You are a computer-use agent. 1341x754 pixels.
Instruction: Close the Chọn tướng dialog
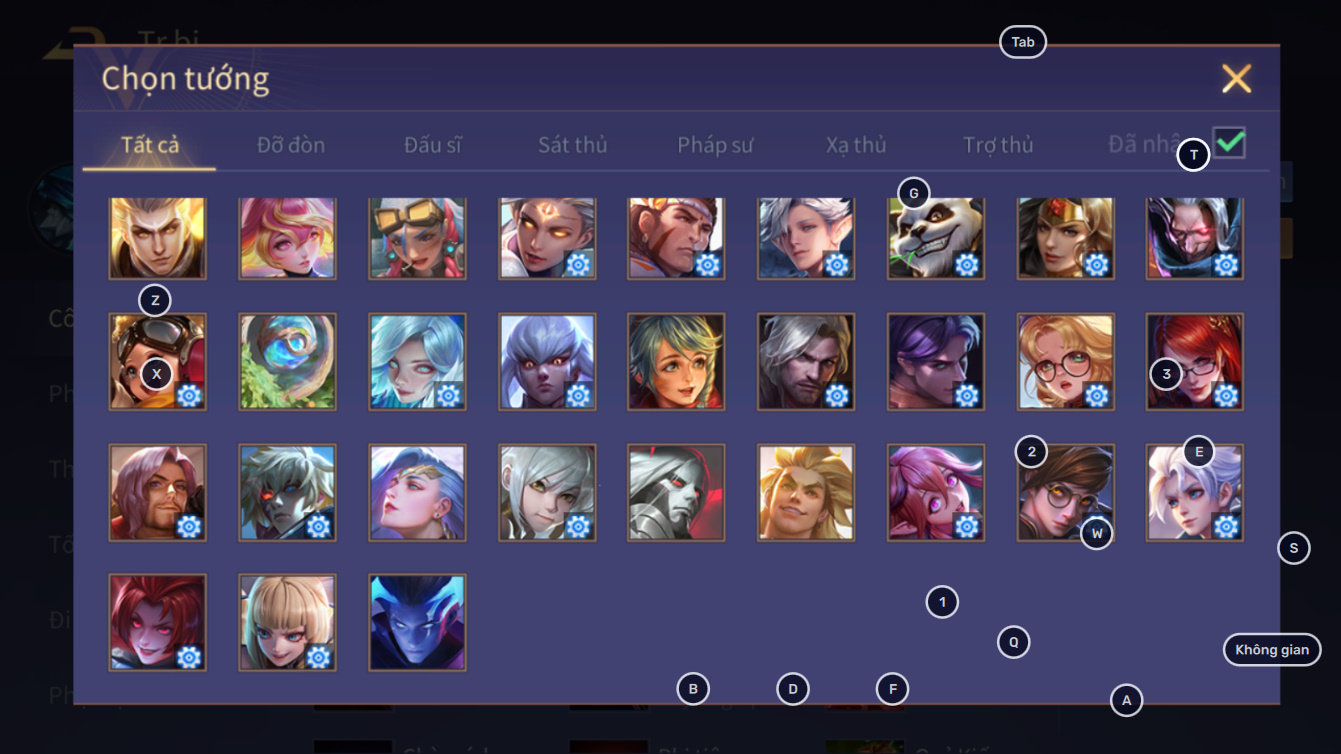coord(1236,78)
